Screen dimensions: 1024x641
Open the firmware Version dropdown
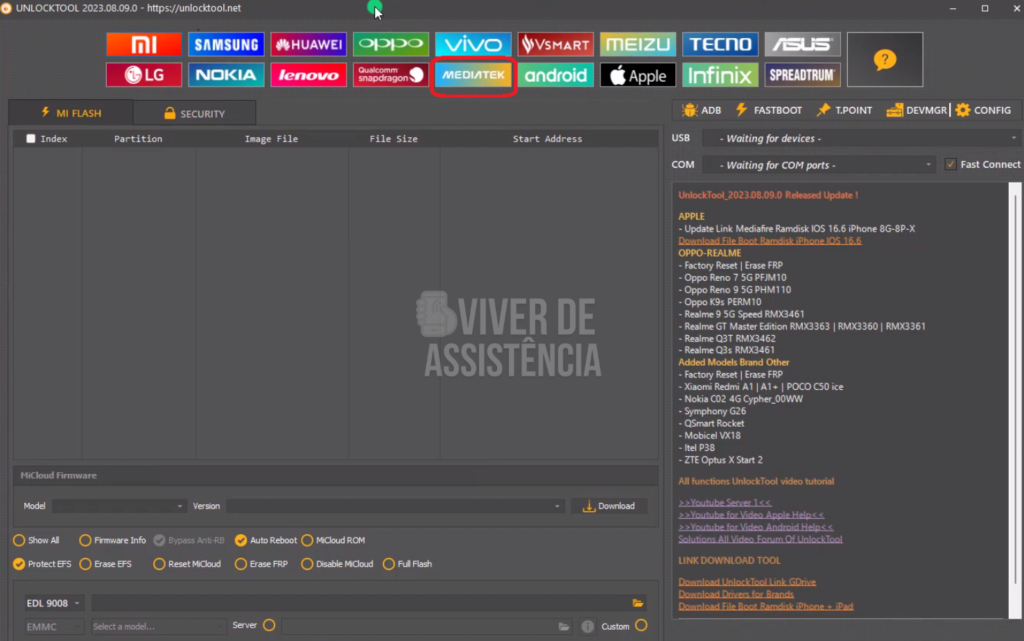click(395, 506)
